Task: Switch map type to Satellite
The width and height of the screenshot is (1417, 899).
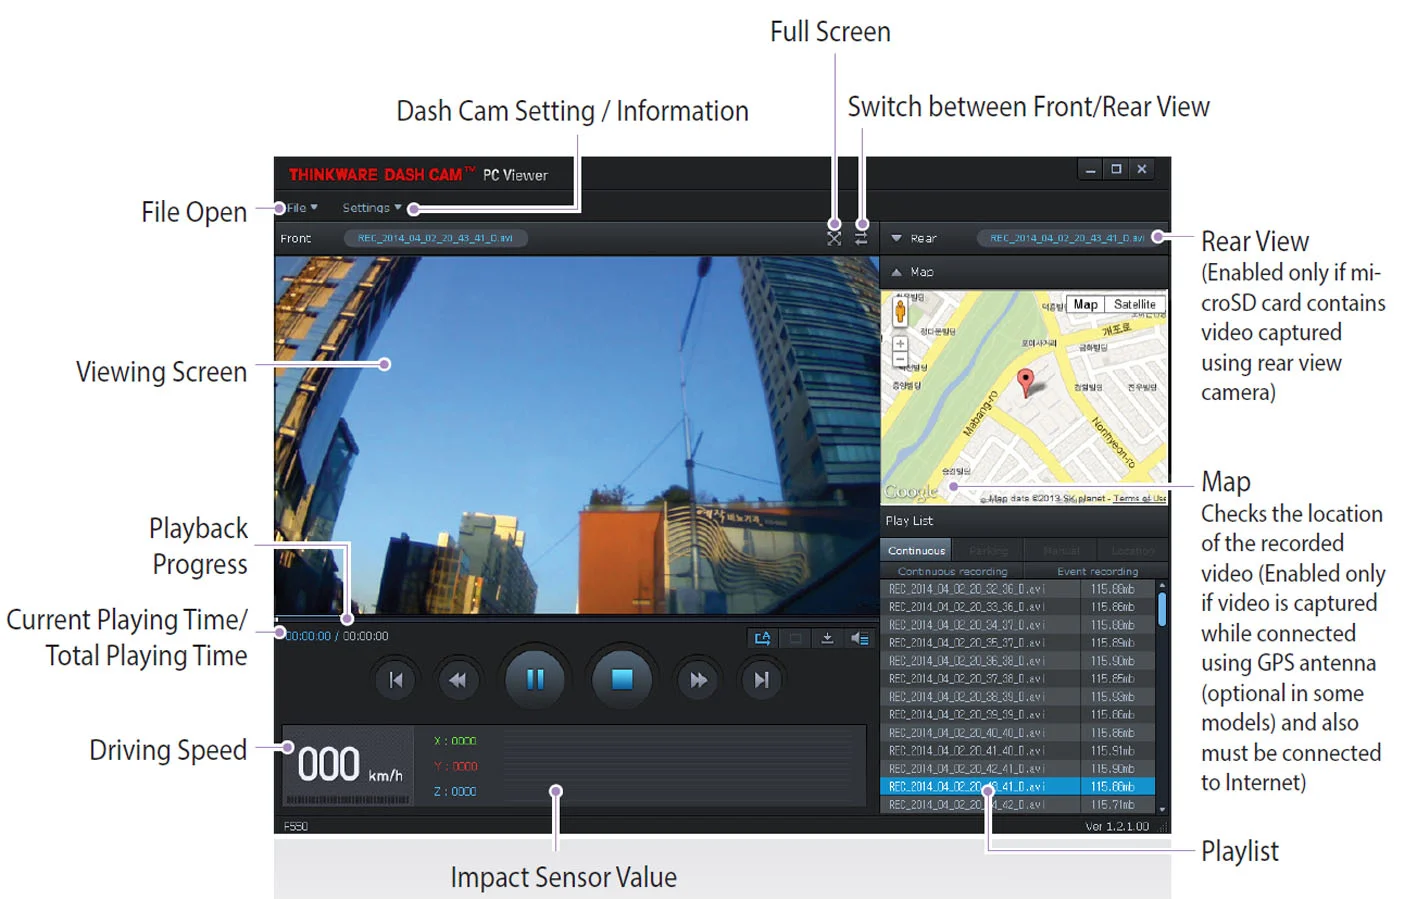Action: (x=1135, y=304)
